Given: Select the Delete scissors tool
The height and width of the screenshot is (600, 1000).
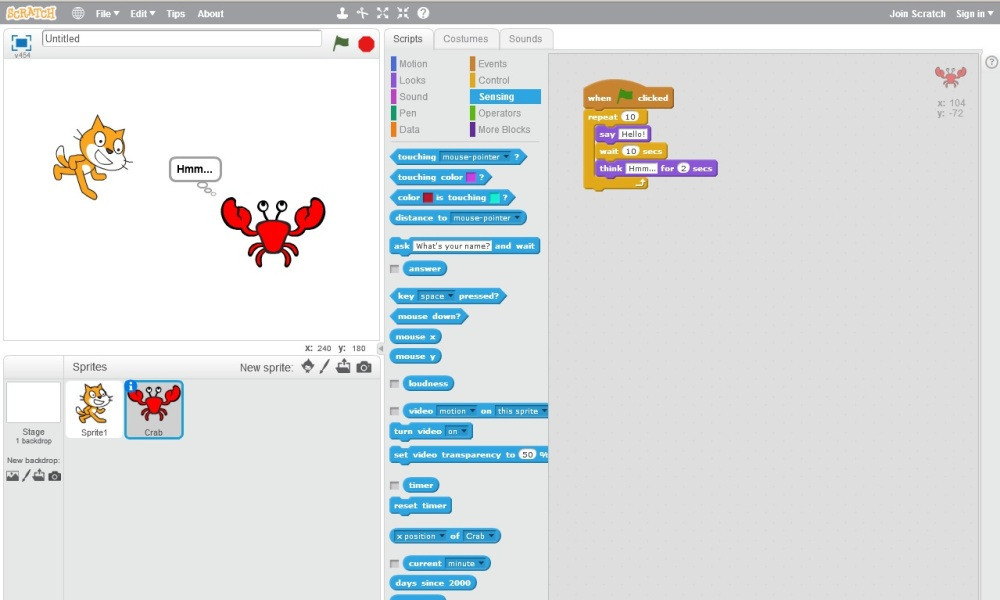Looking at the screenshot, I should coord(362,13).
